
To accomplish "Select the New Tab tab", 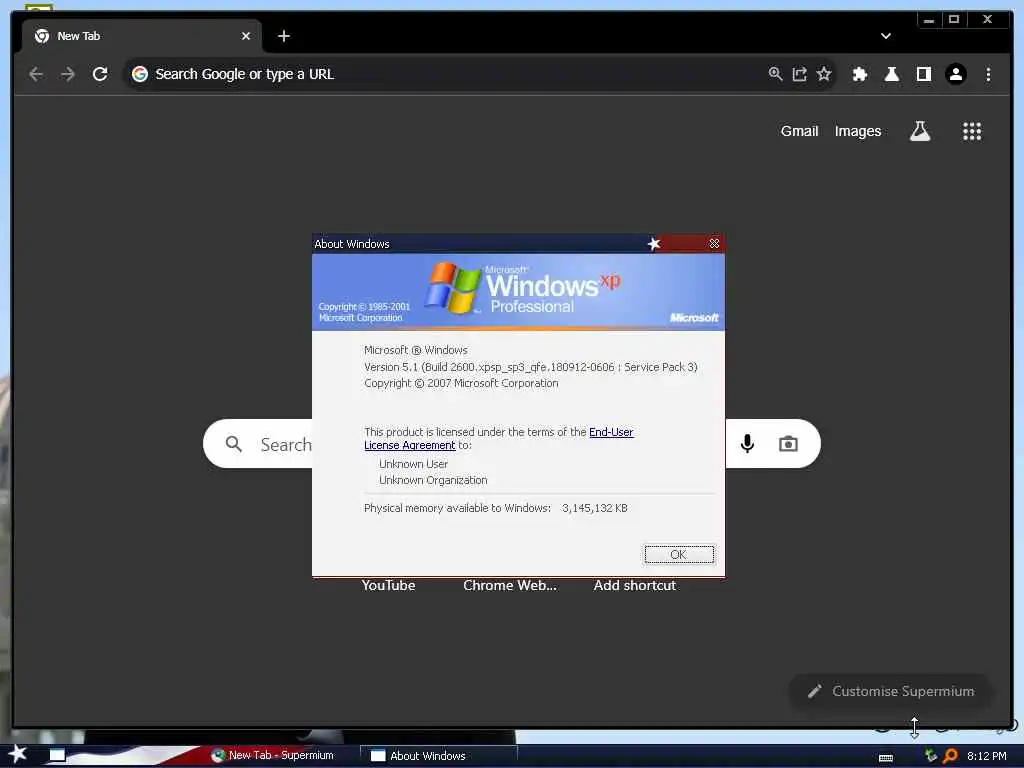I will click(142, 36).
